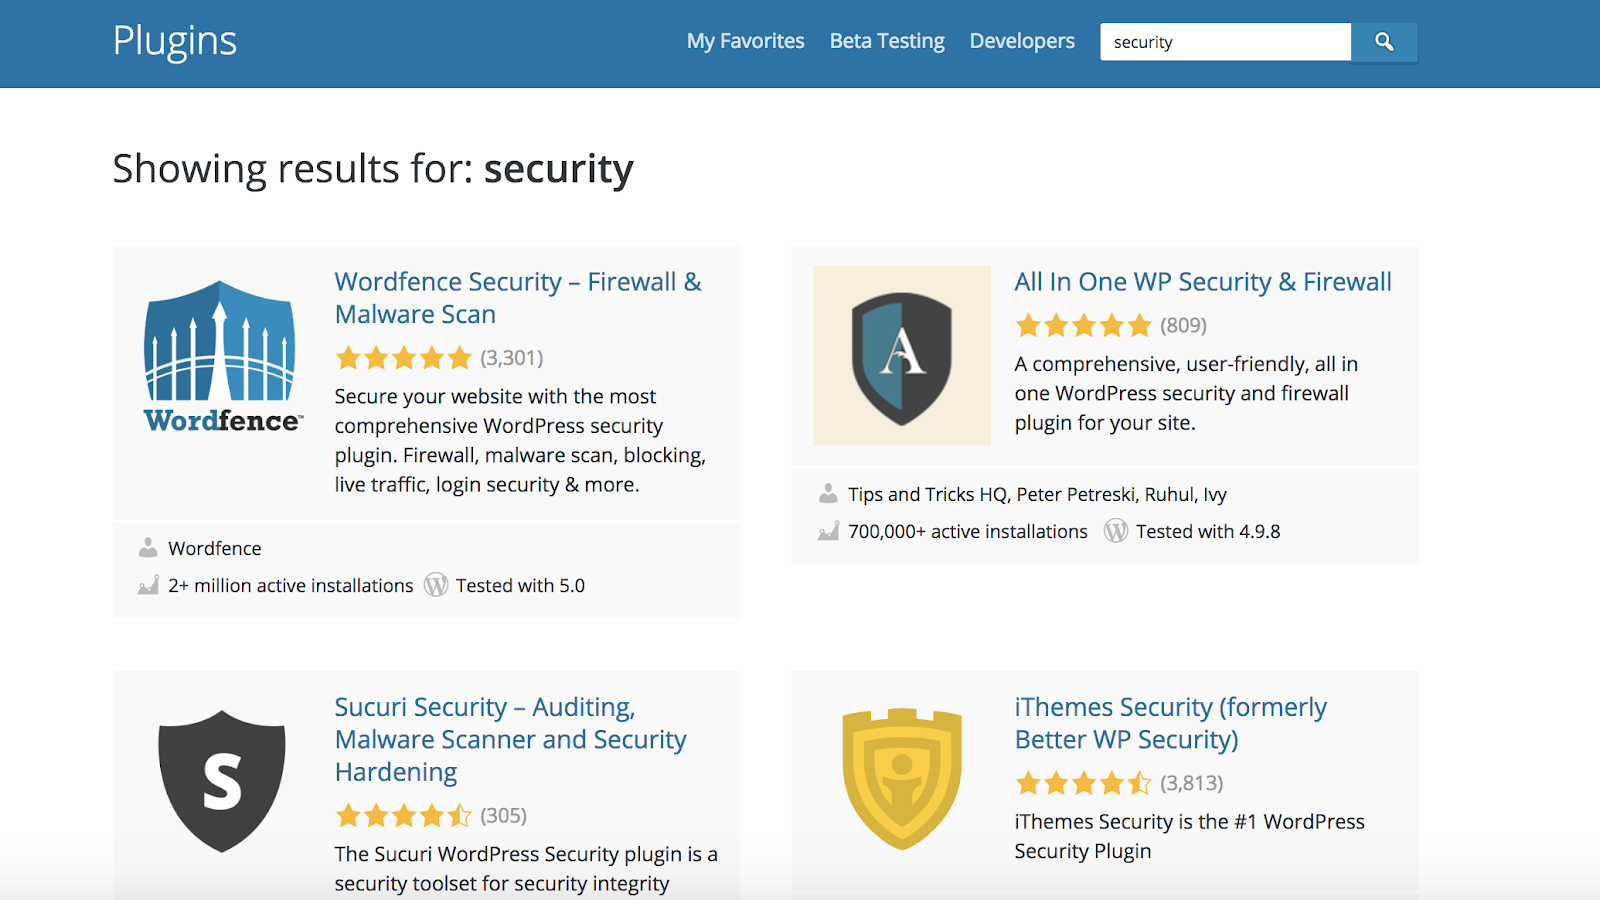Click the All In One WP Security logo
Viewport: 1600px width, 900px height.
point(901,355)
